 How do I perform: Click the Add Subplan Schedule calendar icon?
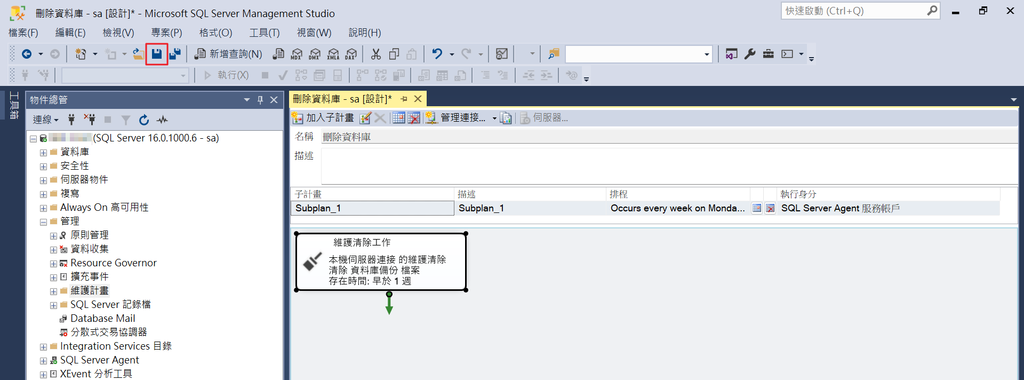[400, 118]
